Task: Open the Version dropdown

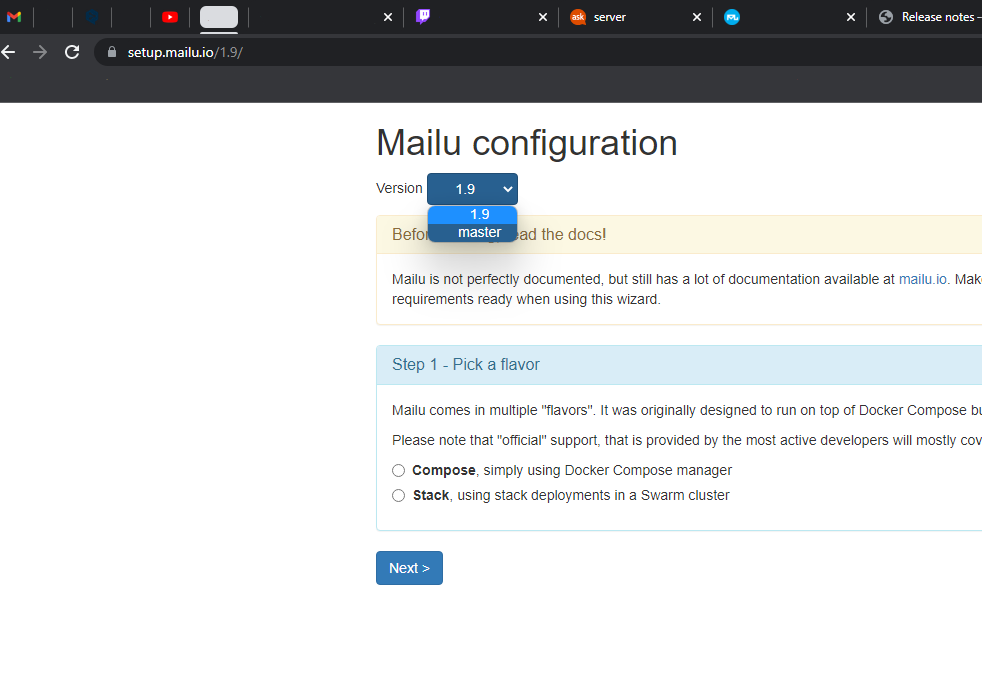Action: (x=472, y=188)
